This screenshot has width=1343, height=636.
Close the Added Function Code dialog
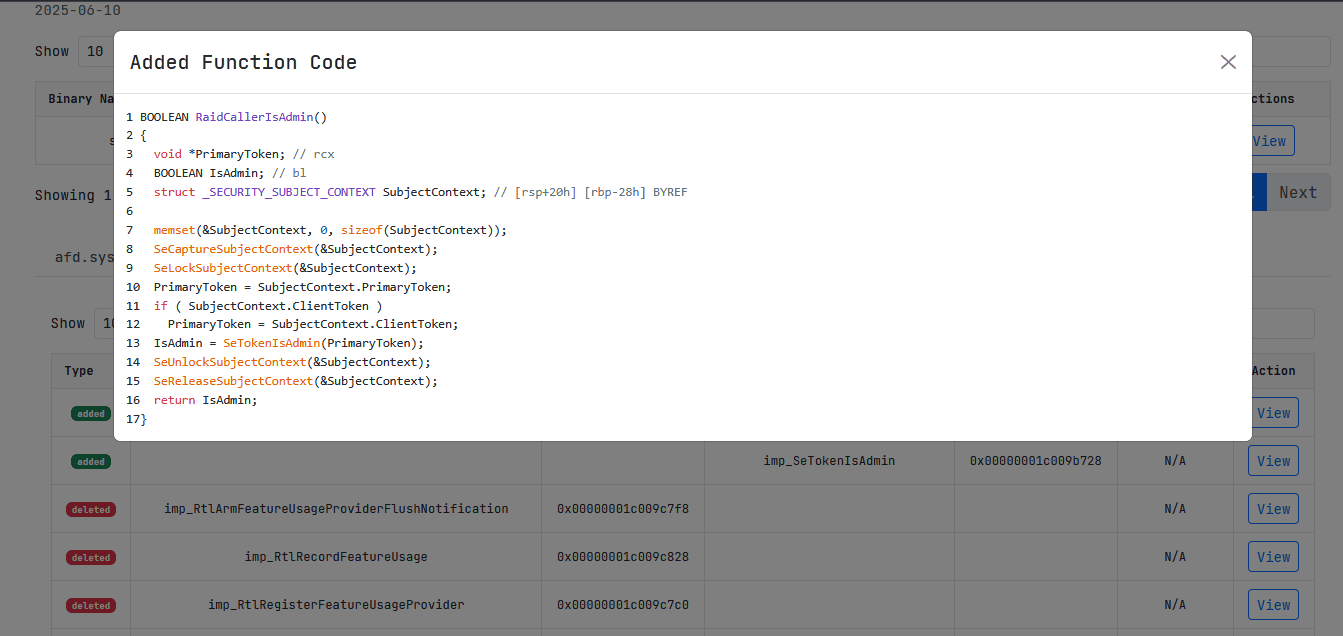pyautogui.click(x=1228, y=62)
